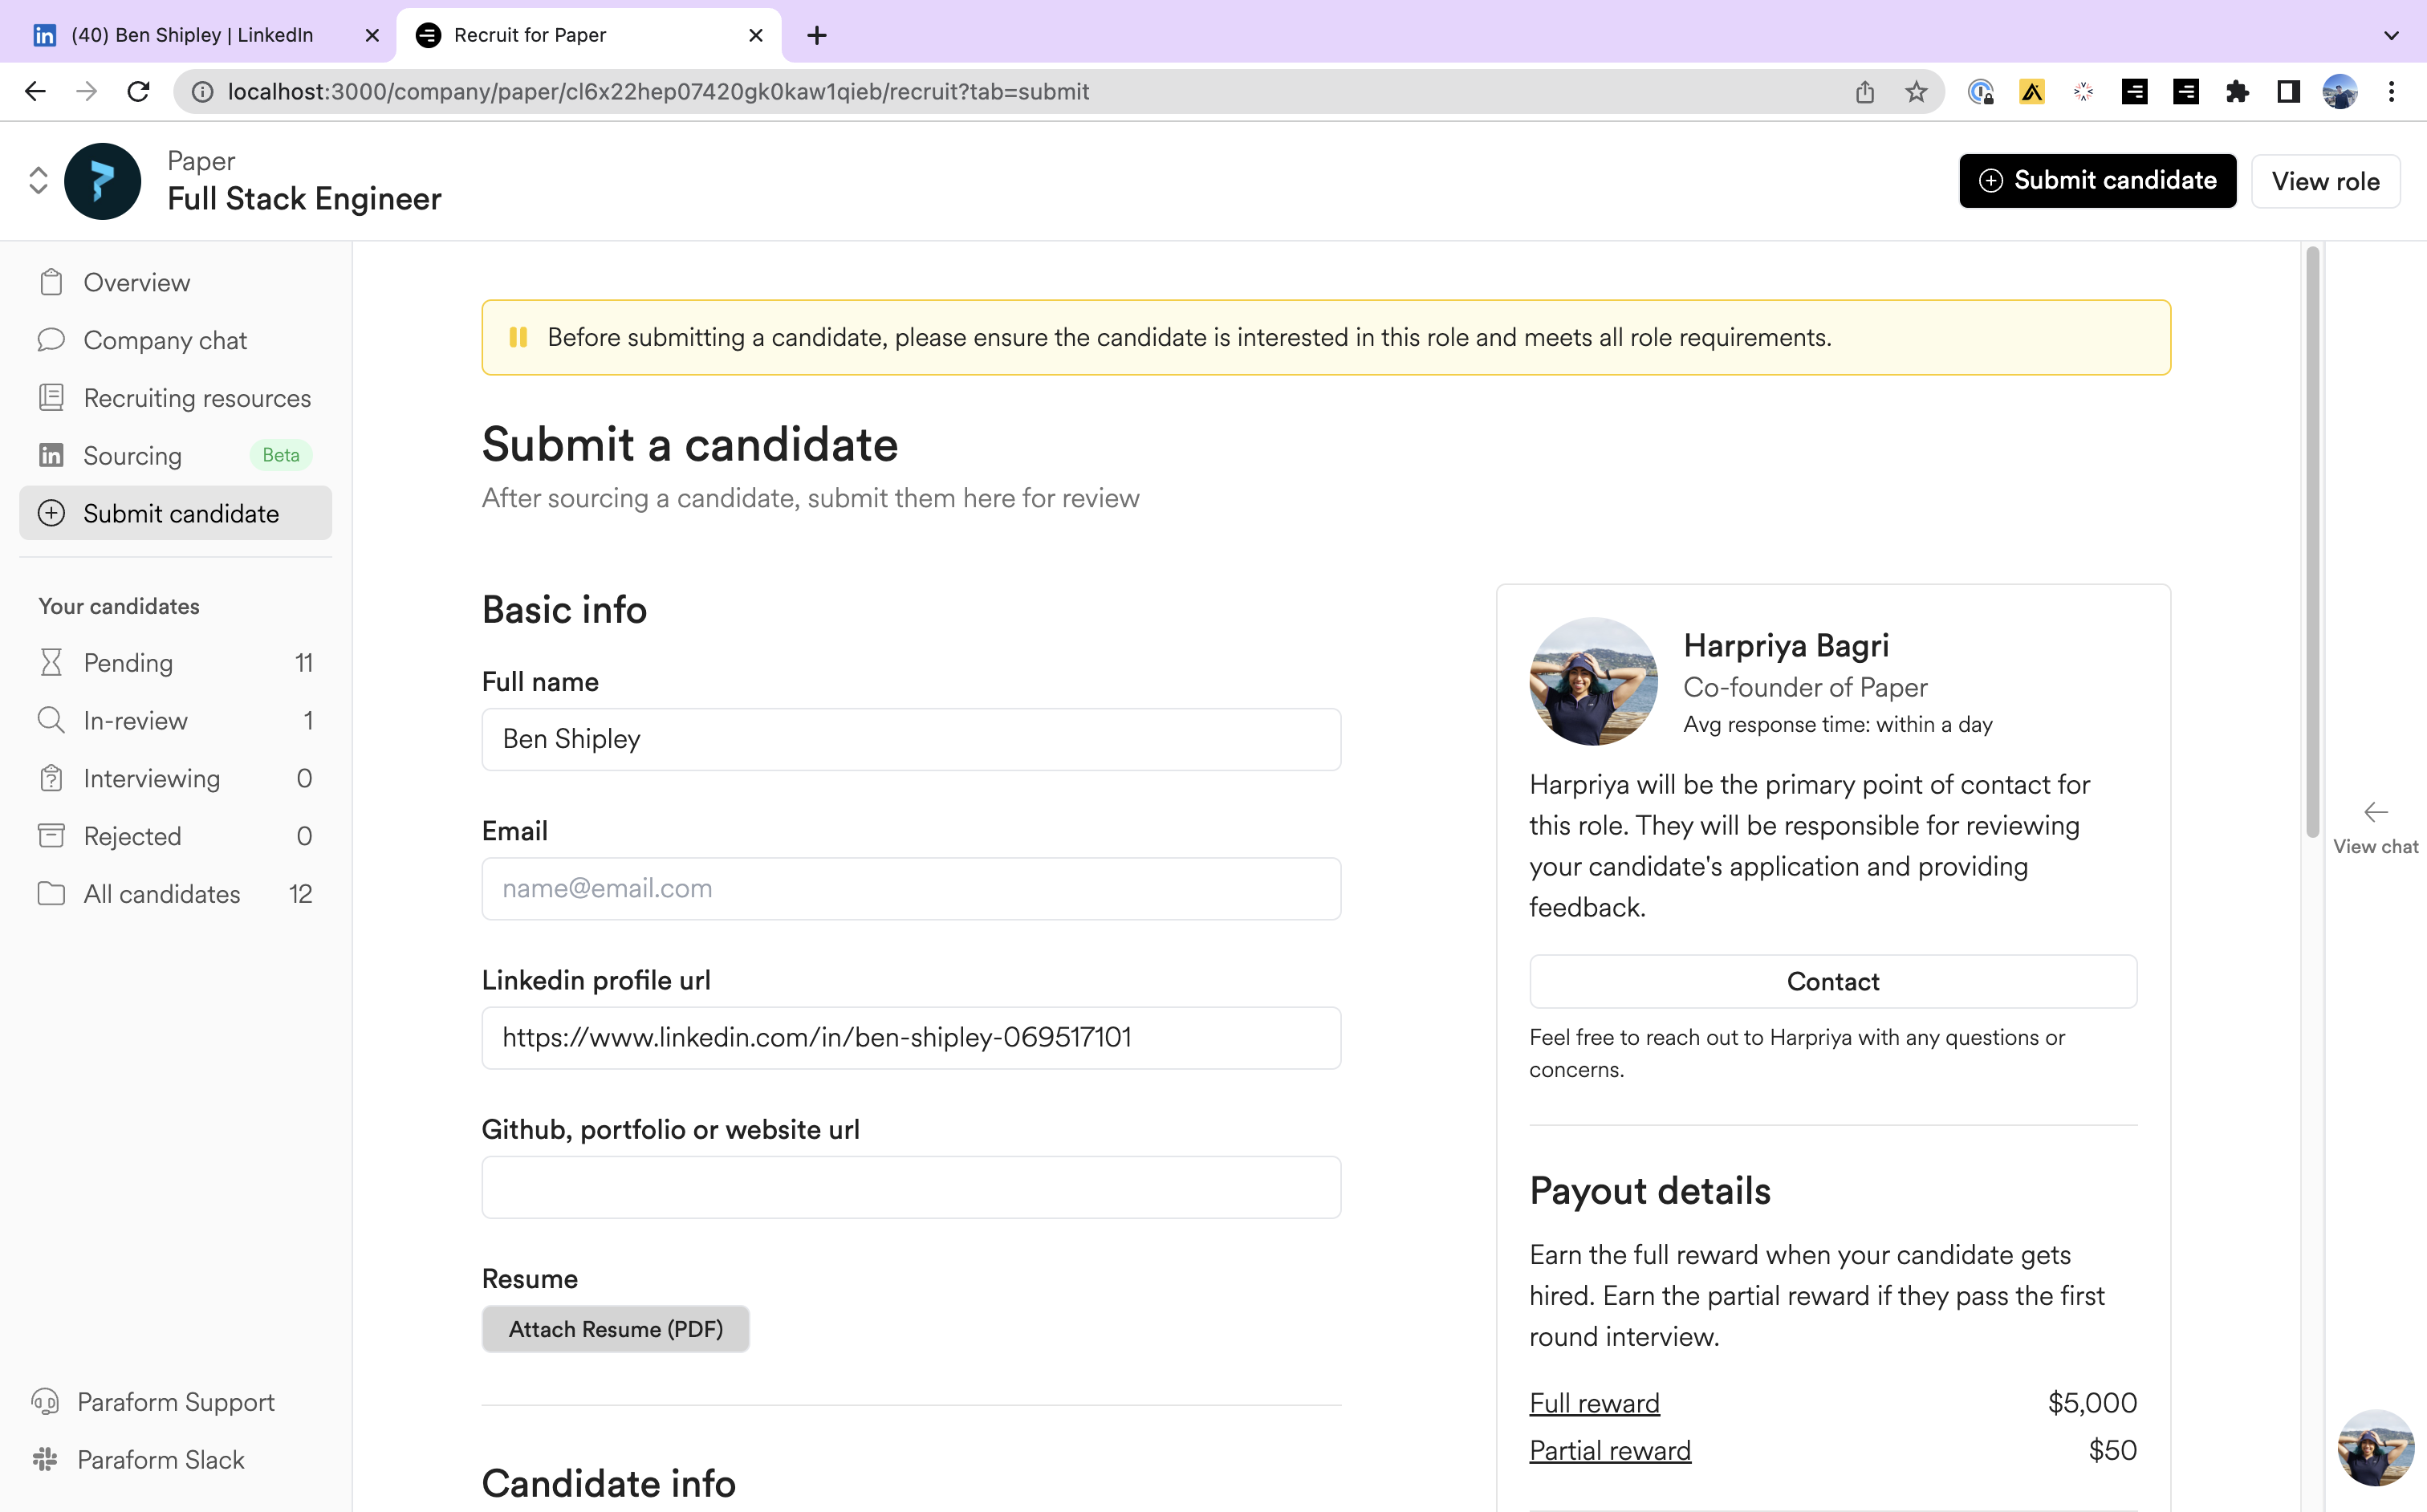Viewport: 2427px width, 1512px height.
Task: Open Paraform Support via the headset icon
Action: coord(45,1401)
